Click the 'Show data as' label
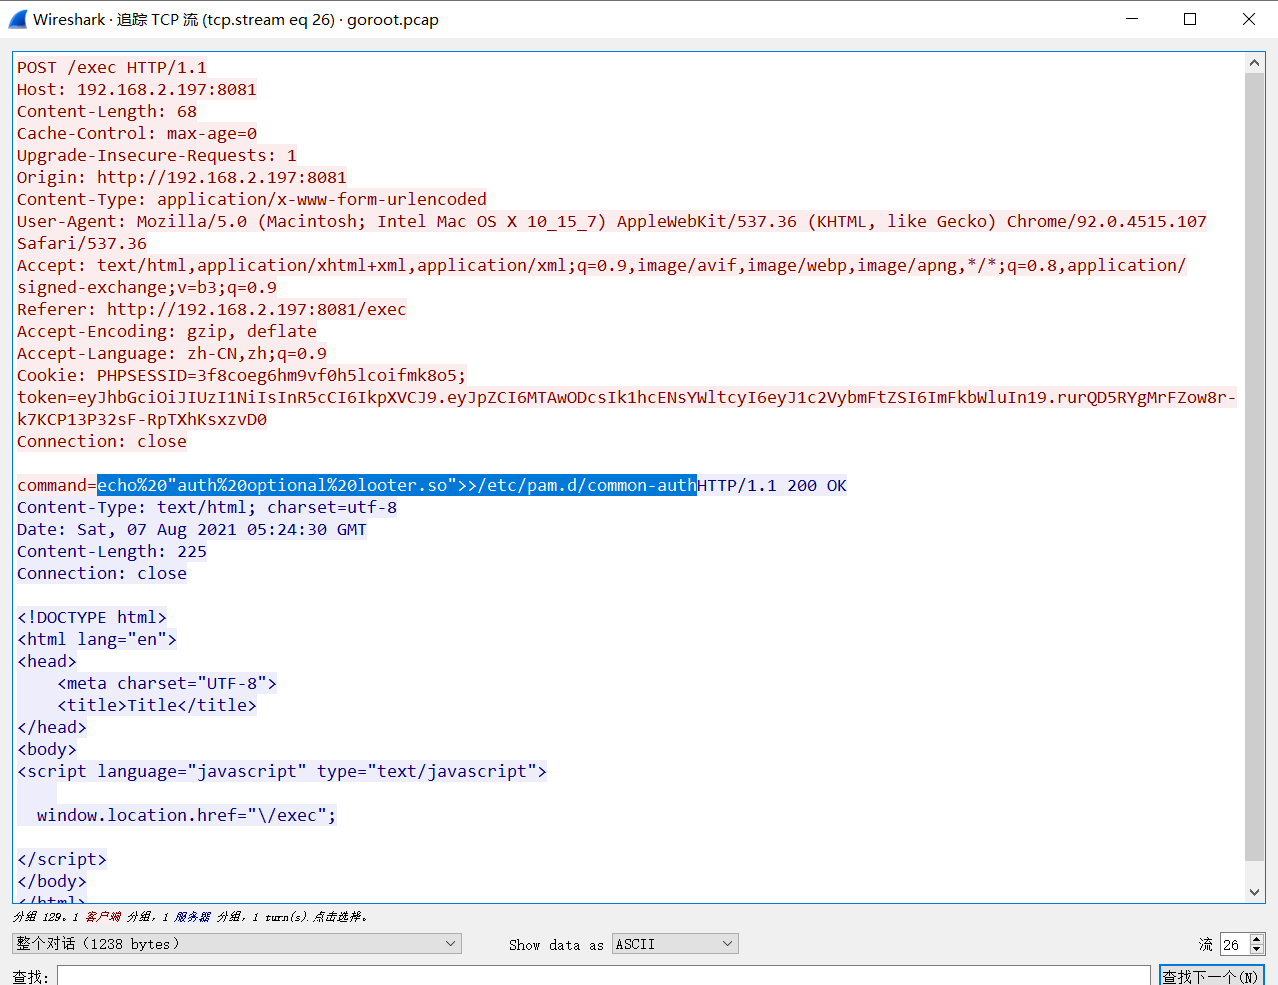Viewport: 1278px width, 985px height. [x=556, y=944]
